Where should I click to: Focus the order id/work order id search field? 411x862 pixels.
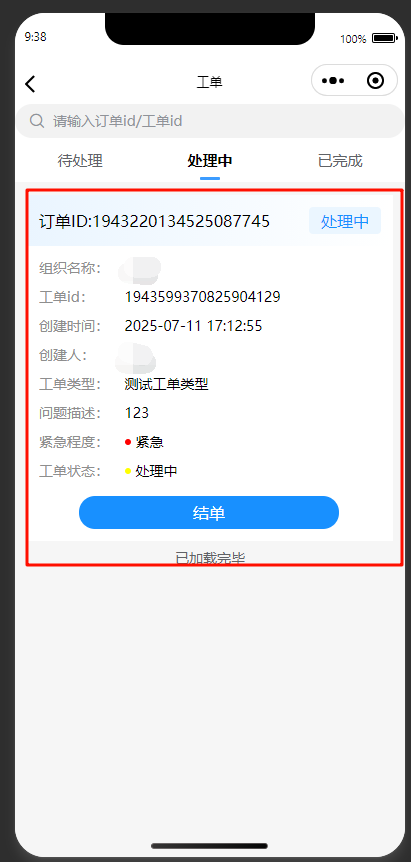click(210, 121)
